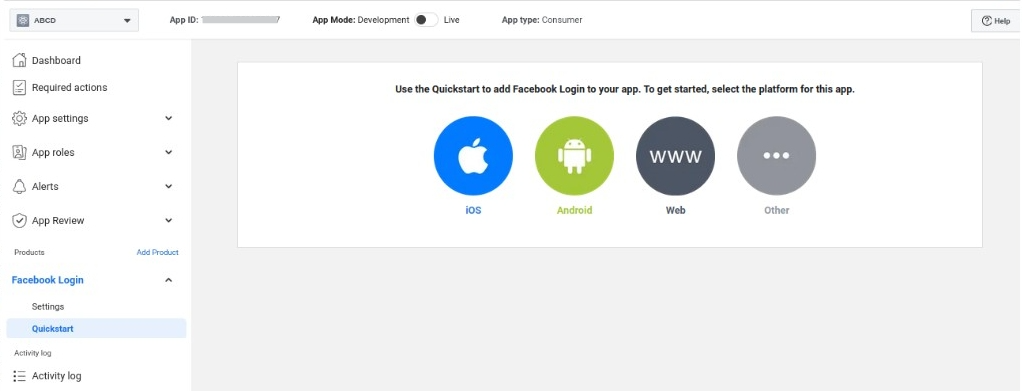Click the Activity log list icon
This screenshot has height=391, width=1022.
20,376
